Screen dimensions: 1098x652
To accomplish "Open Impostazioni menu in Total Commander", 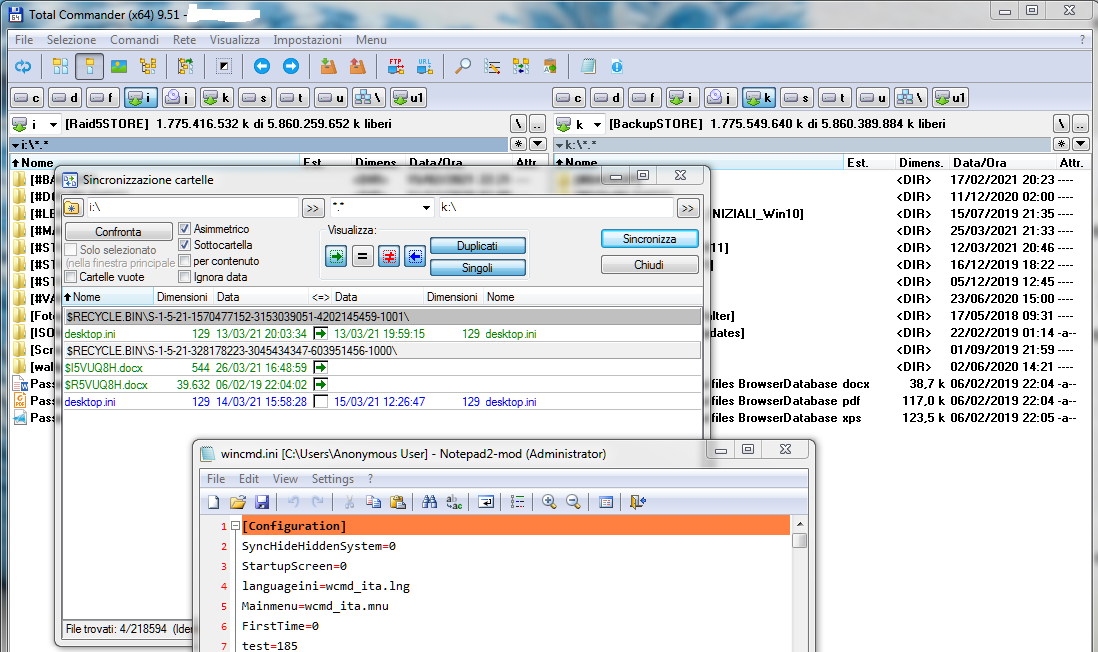I will (307, 40).
